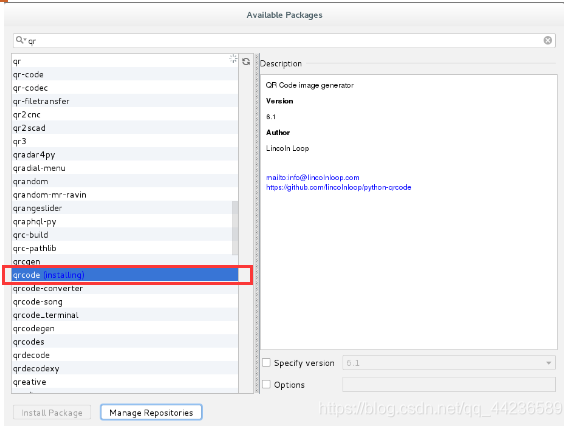
Task: Reload the package list
Action: point(246,61)
